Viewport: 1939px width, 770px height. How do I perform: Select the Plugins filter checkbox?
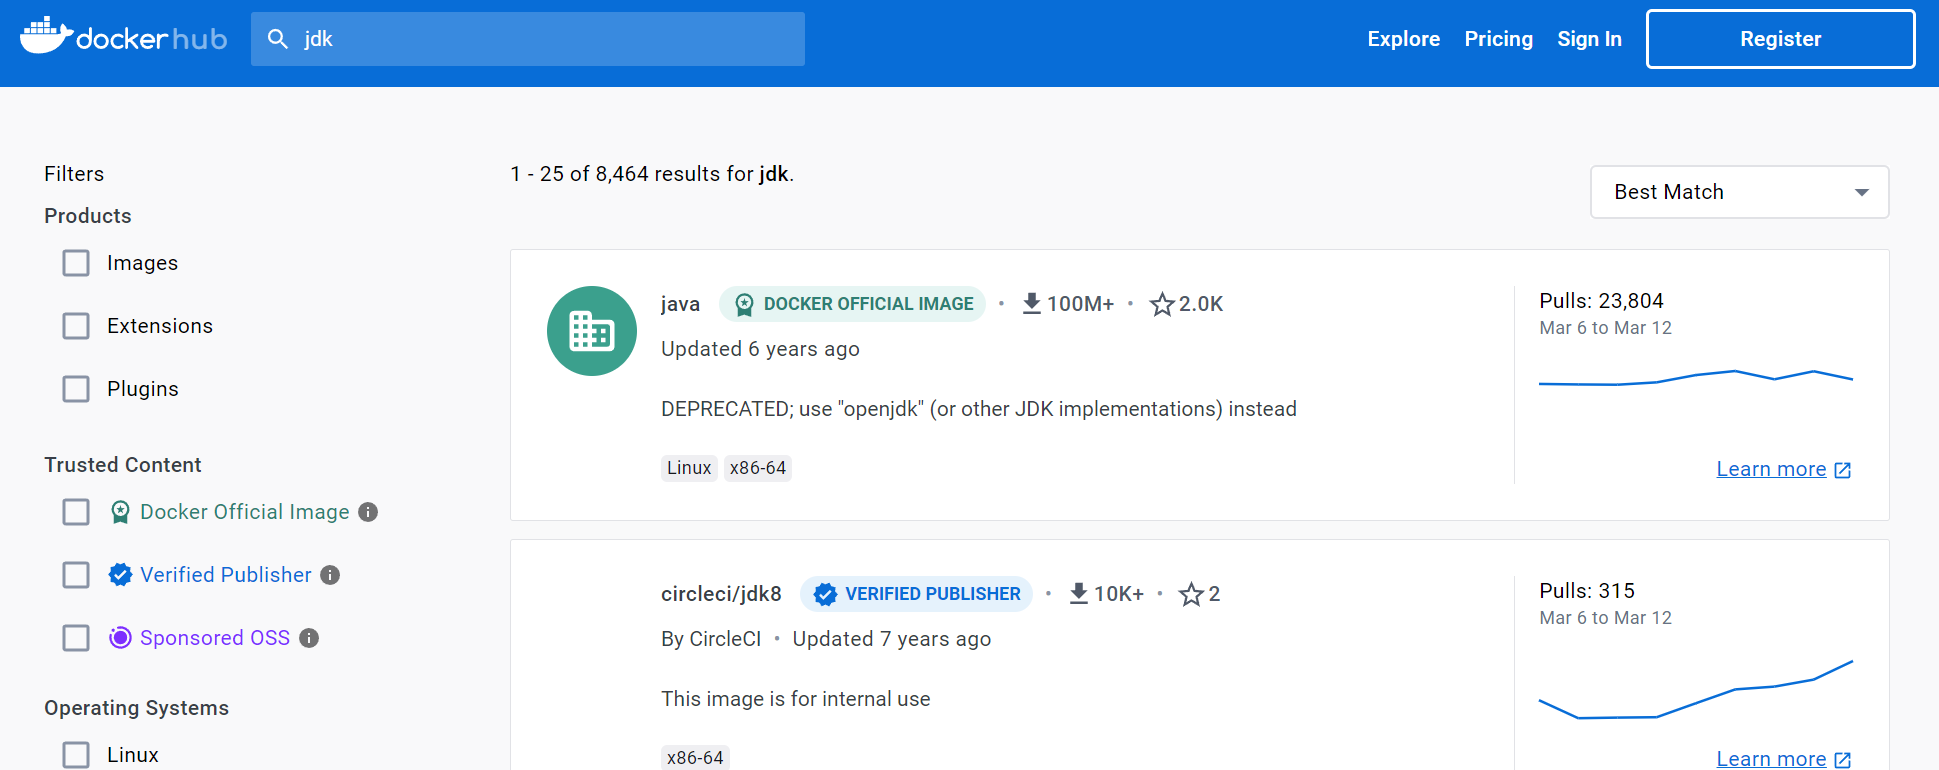(x=76, y=389)
